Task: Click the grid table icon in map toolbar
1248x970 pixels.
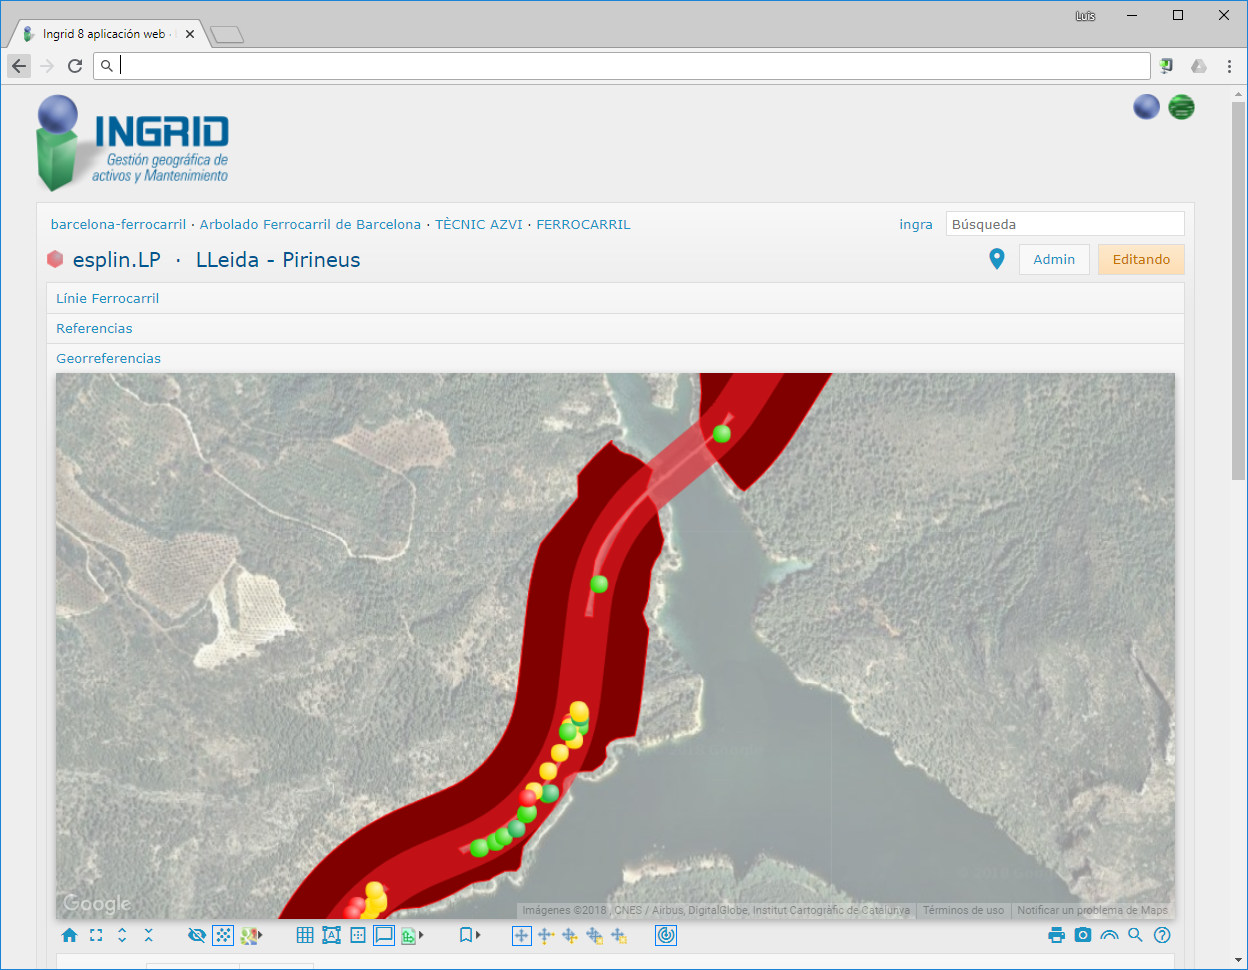Action: (305, 936)
